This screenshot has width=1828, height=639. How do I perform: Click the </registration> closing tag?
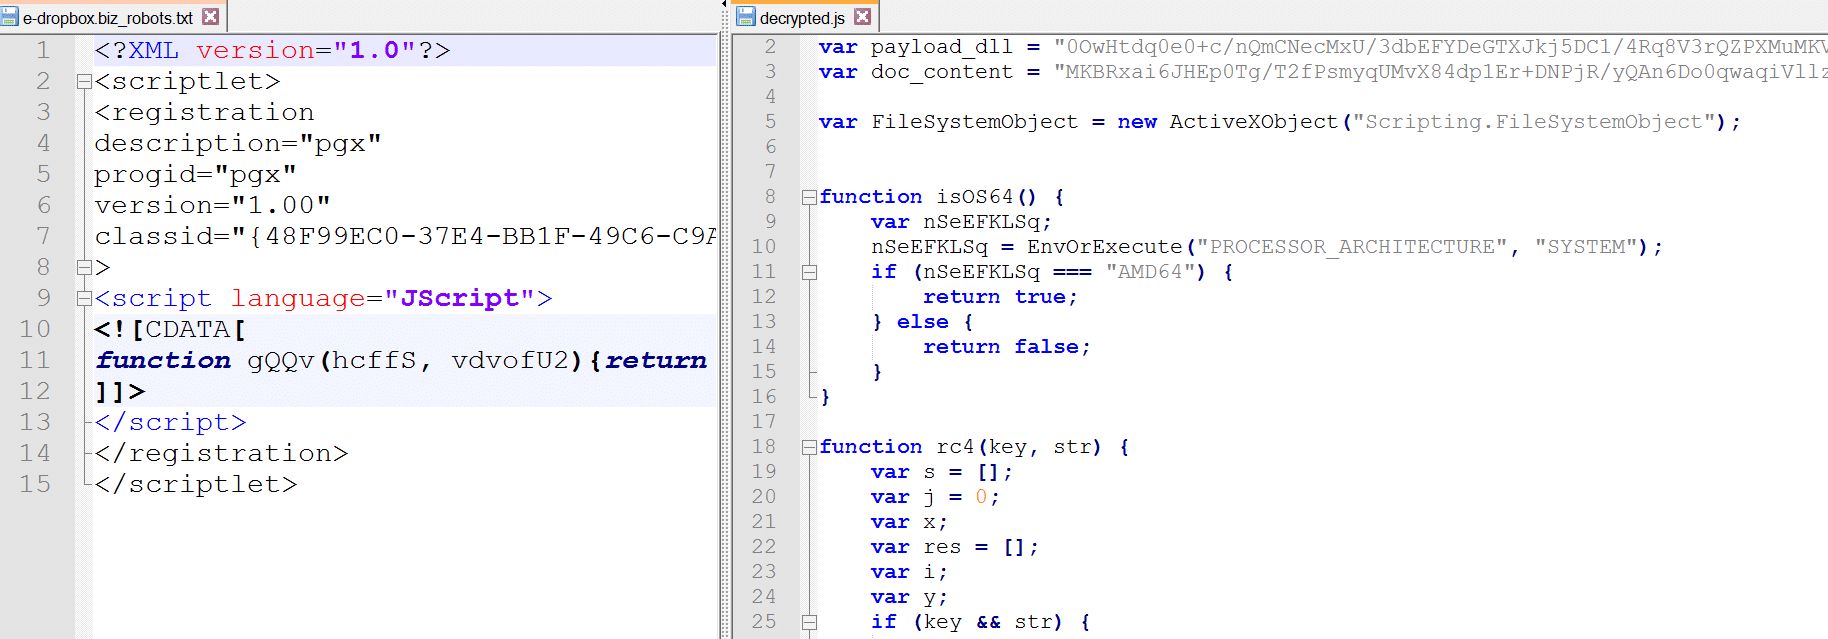pyautogui.click(x=221, y=454)
